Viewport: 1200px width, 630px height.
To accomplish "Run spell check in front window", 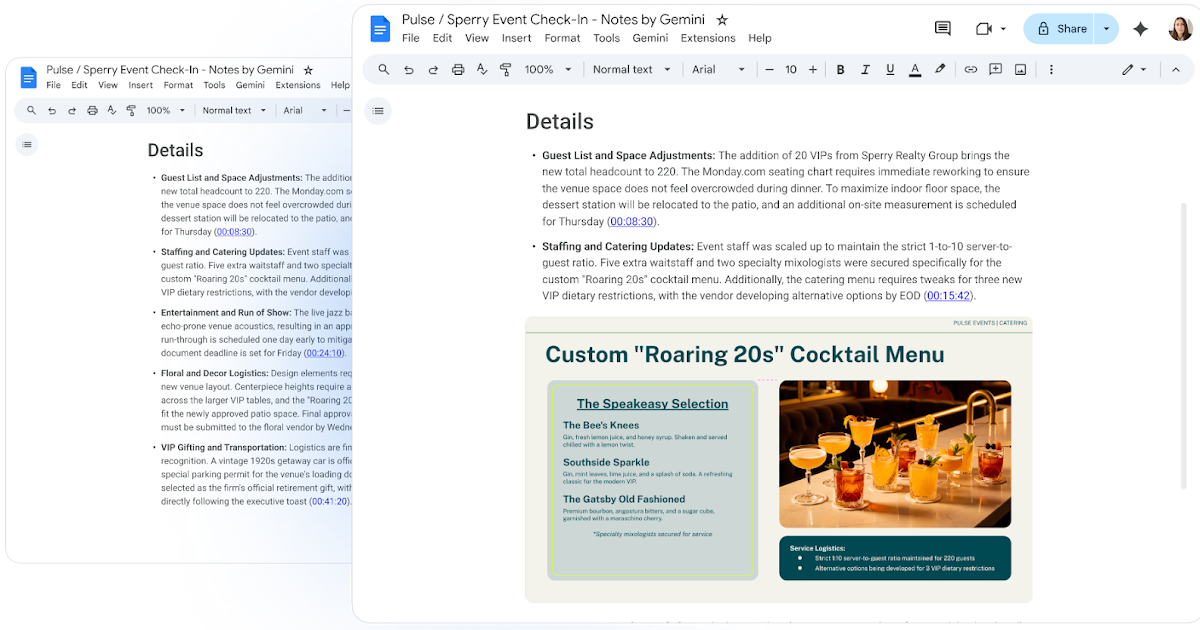I will tap(482, 70).
